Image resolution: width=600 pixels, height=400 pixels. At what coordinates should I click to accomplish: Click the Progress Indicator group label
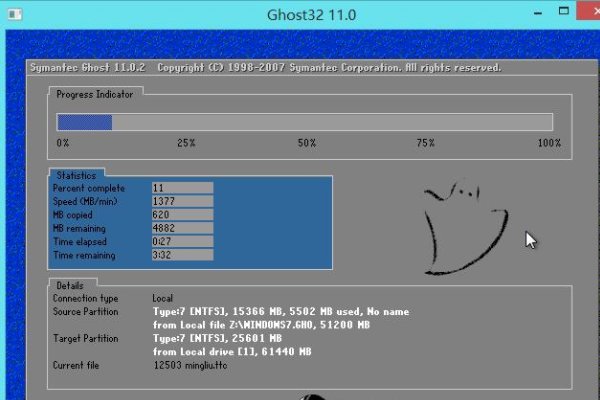(x=95, y=95)
